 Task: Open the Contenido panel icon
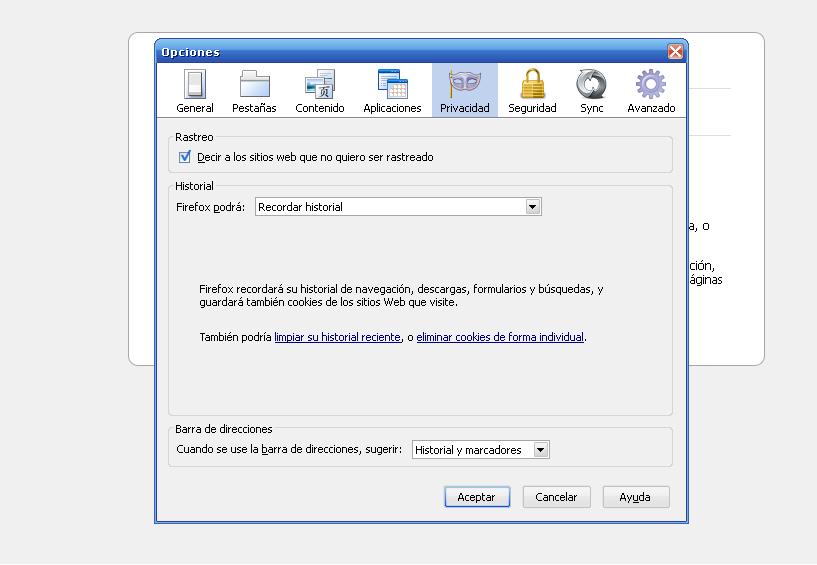[319, 84]
